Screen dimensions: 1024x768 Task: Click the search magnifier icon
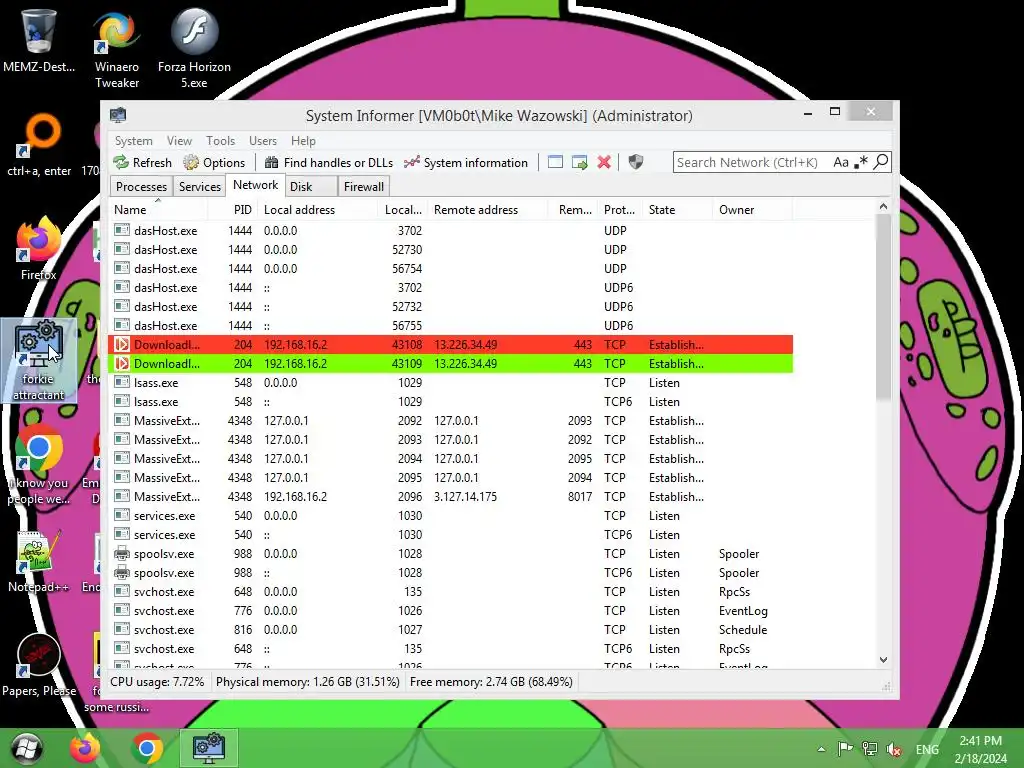click(880, 161)
